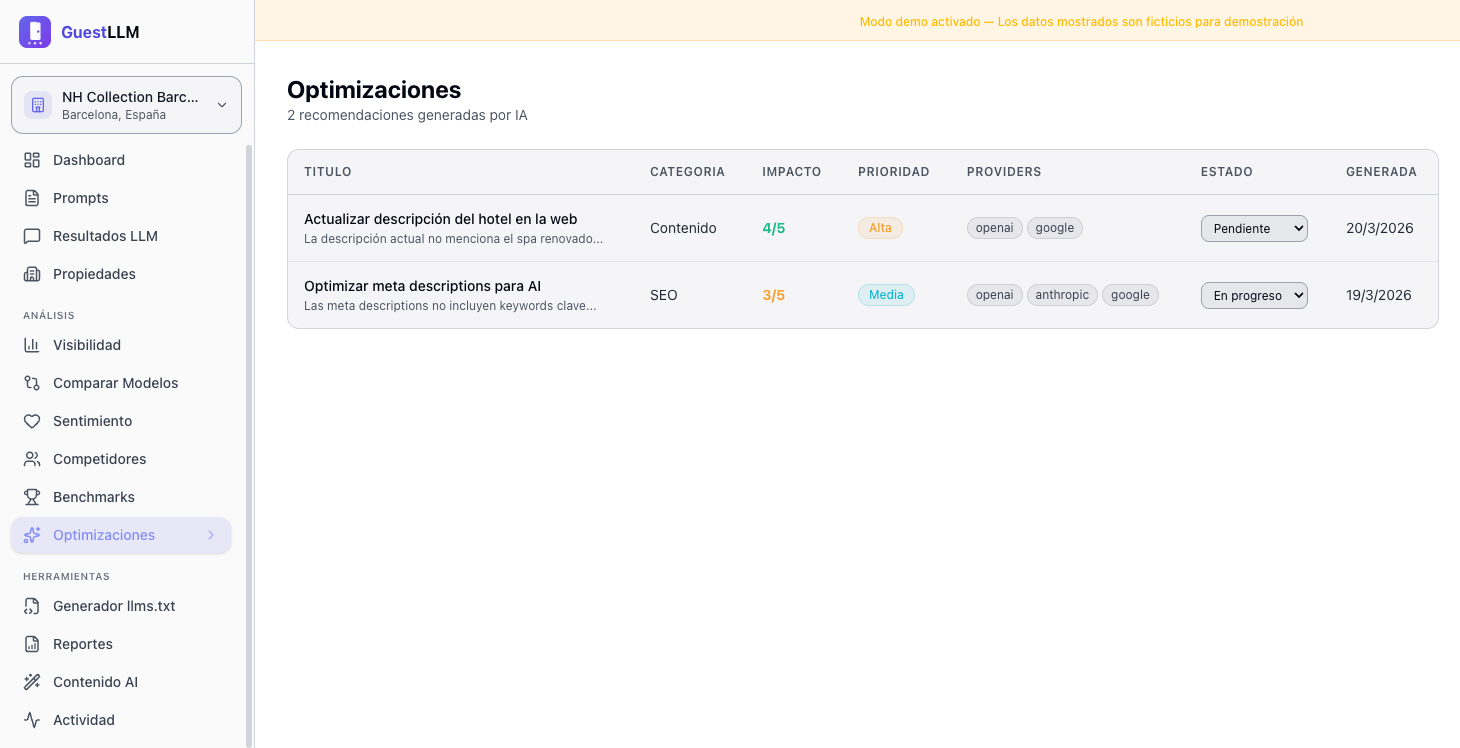Expand the Optimizaciones item via its chevron
This screenshot has height=748, width=1460.
211,535
